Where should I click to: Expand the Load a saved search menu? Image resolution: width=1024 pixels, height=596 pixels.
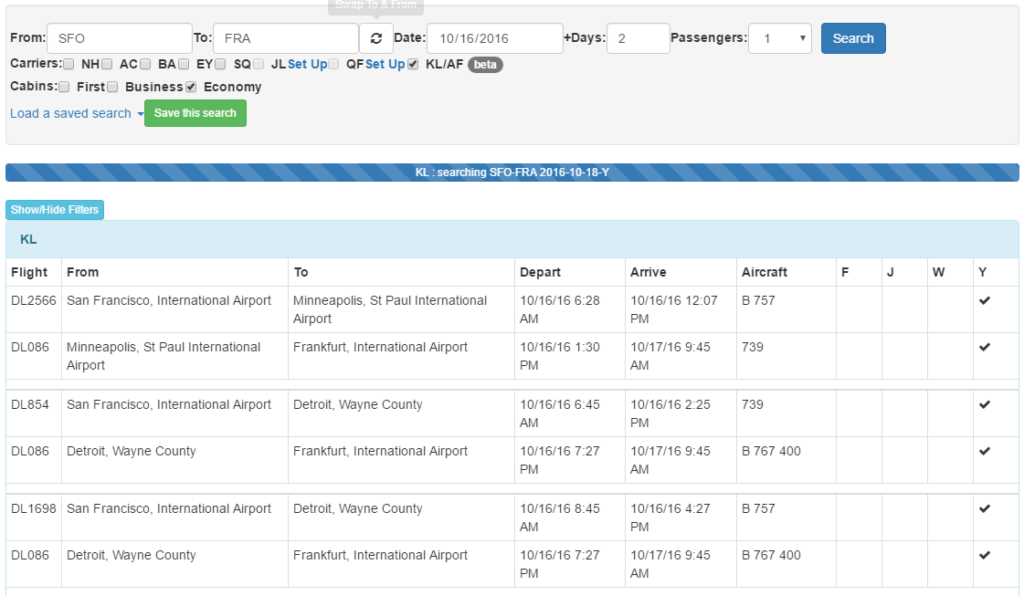click(69, 113)
